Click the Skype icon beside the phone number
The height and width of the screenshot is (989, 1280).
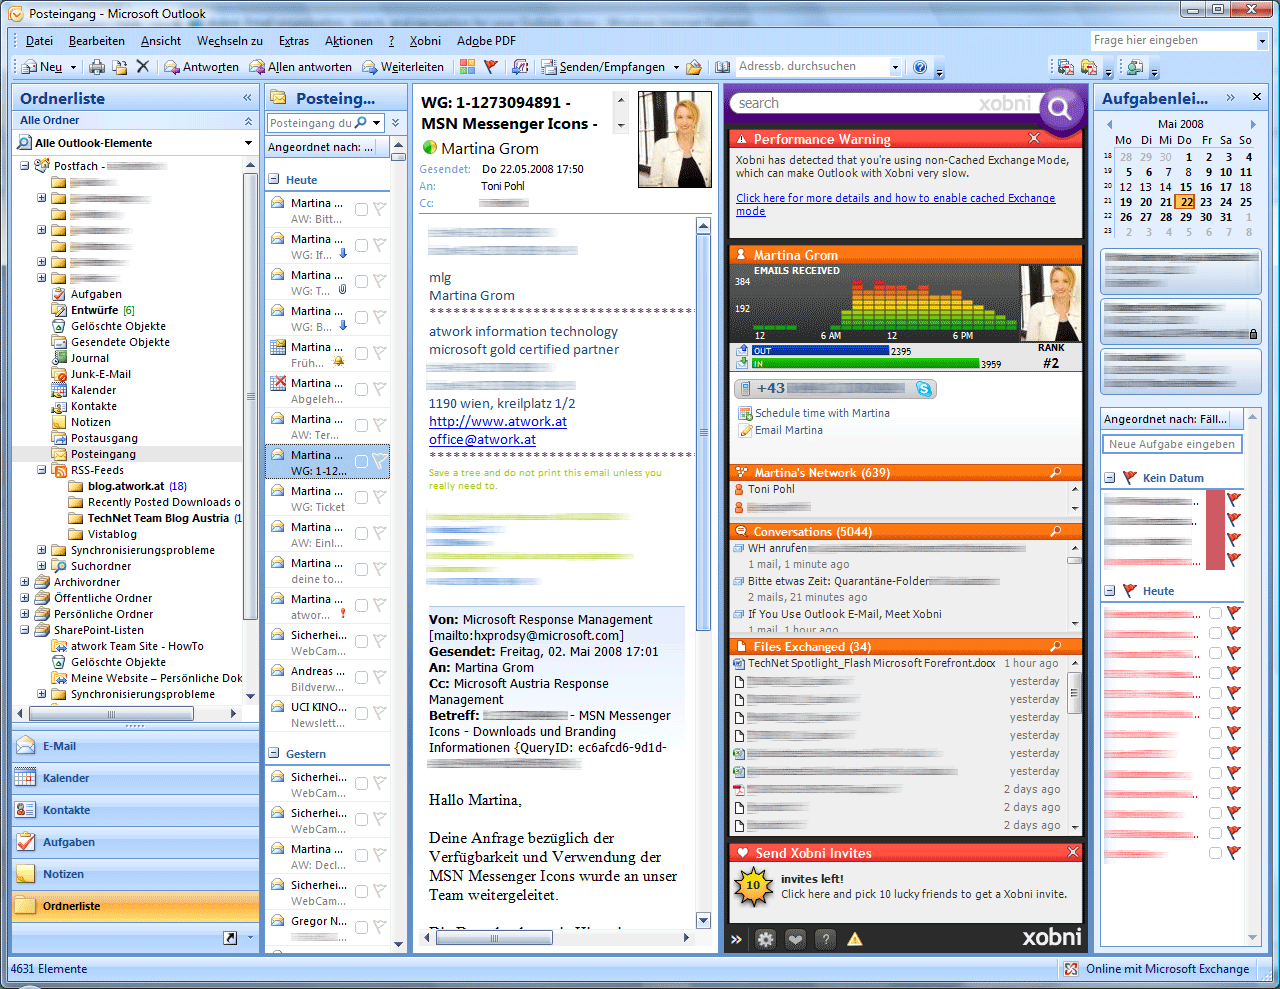(x=924, y=389)
